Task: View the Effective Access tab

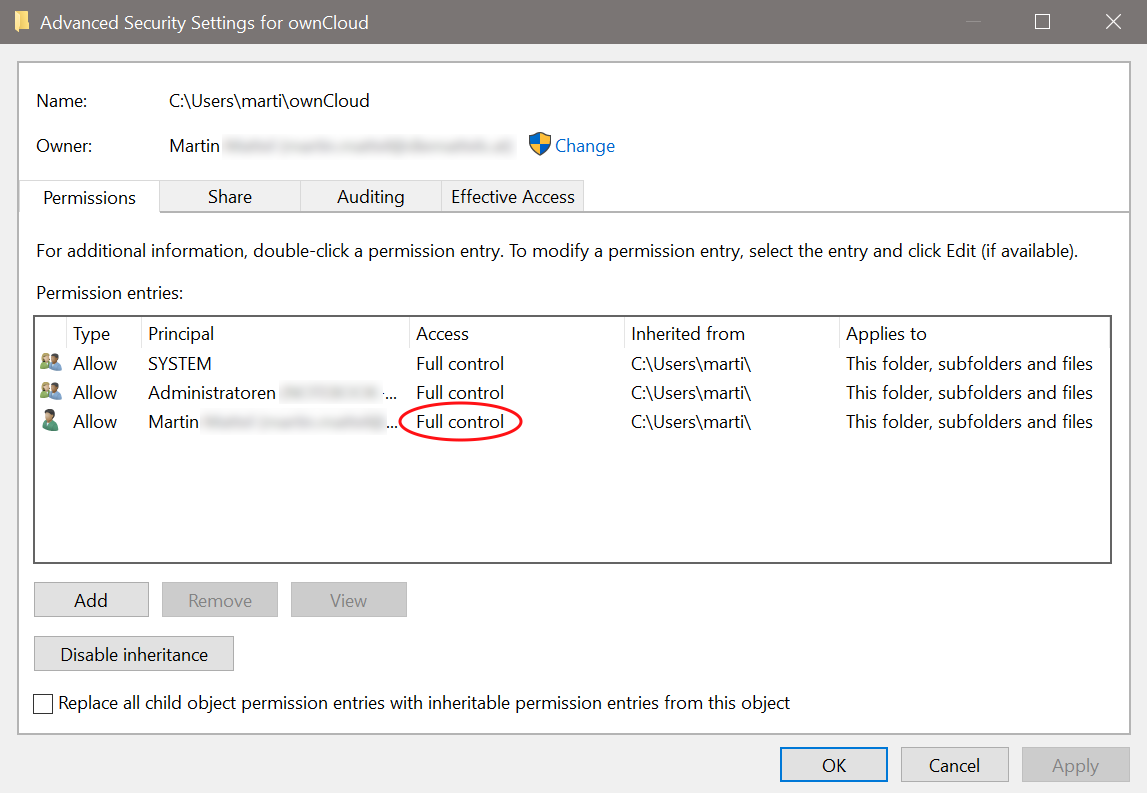Action: pyautogui.click(x=512, y=196)
